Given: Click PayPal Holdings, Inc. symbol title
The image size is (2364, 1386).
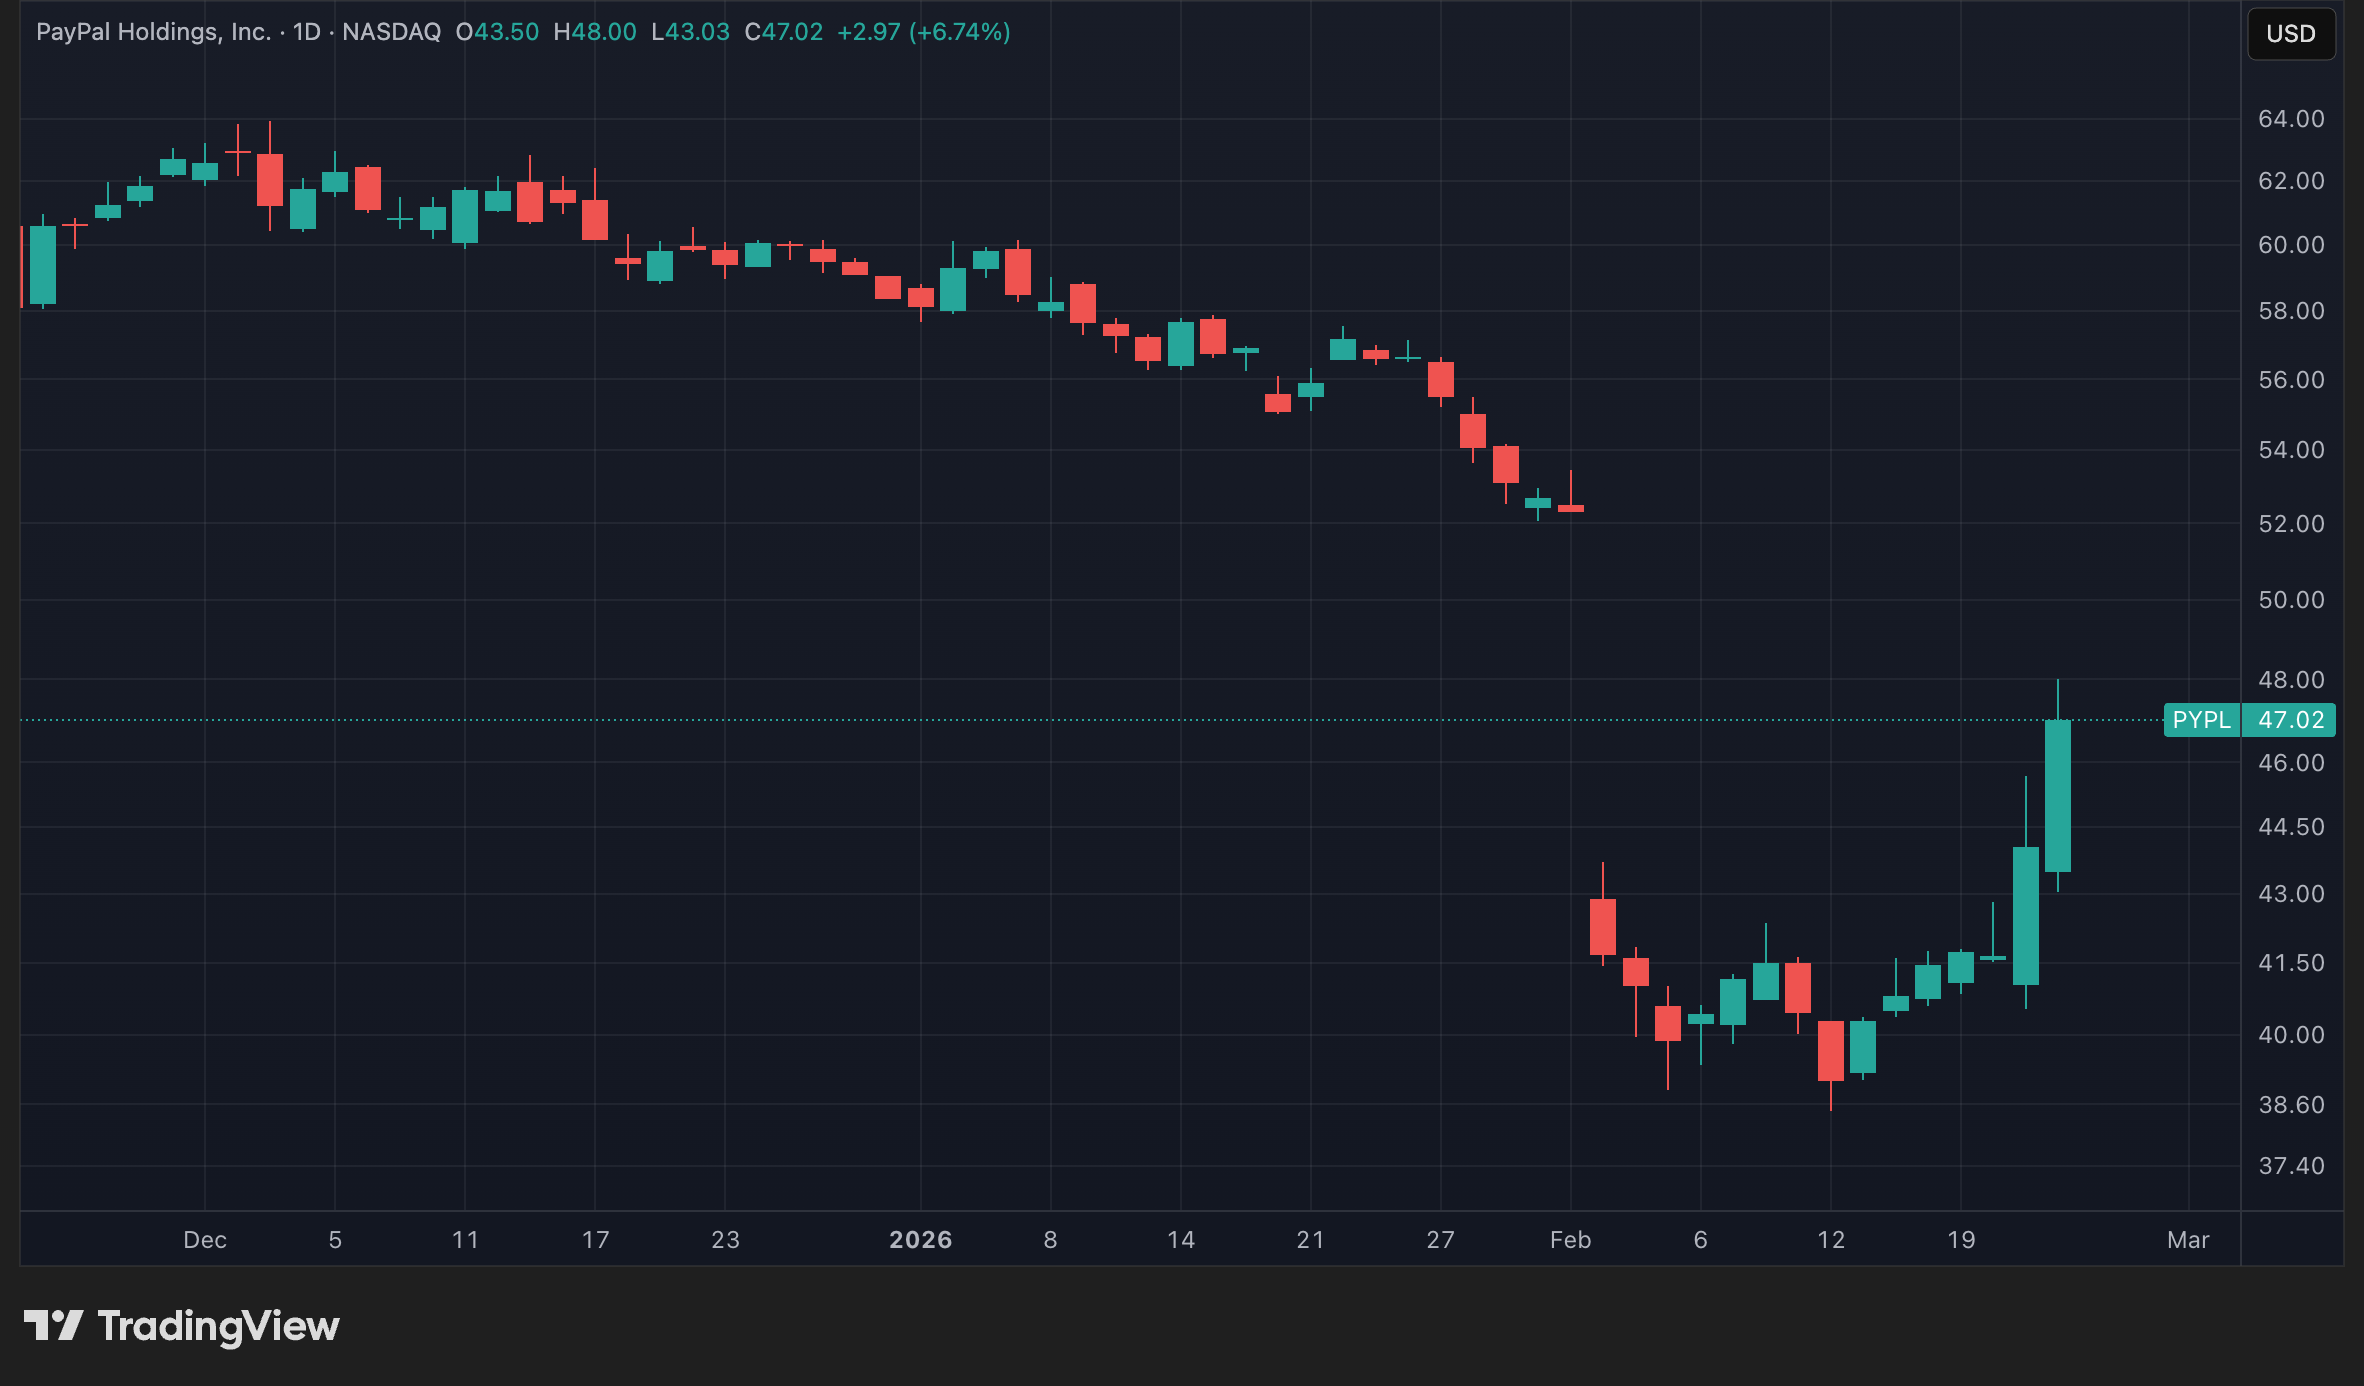Looking at the screenshot, I should [153, 32].
